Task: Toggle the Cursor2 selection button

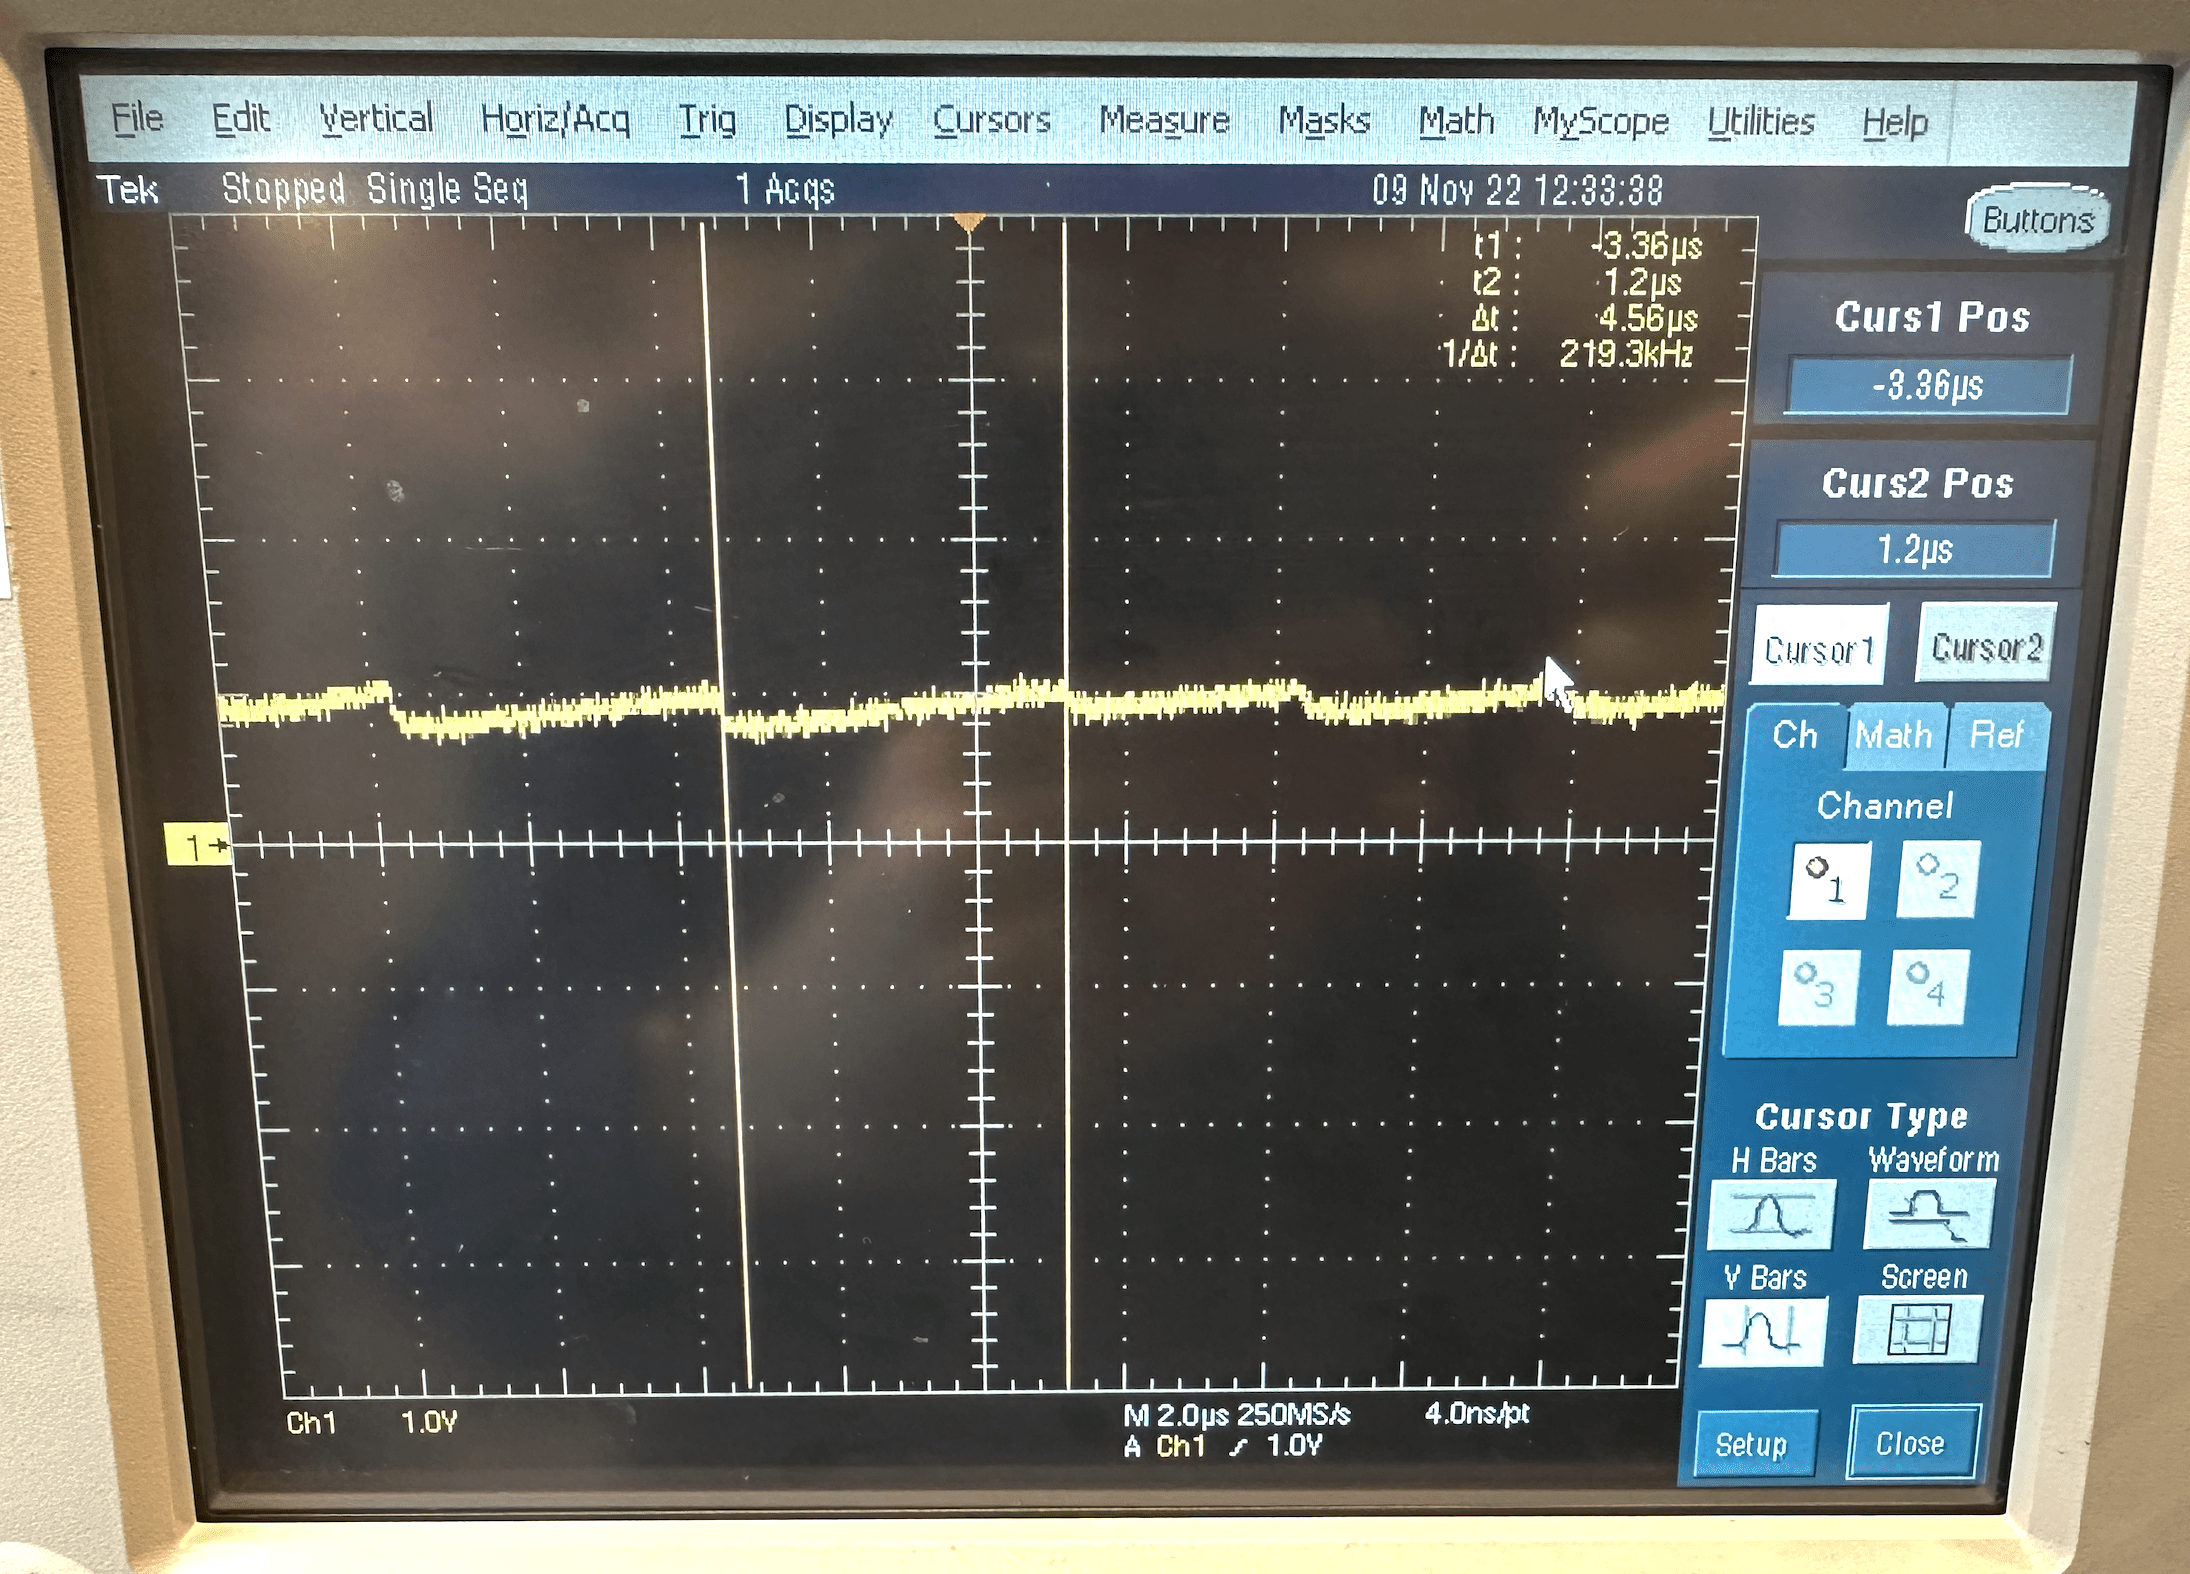Action: click(x=1986, y=645)
